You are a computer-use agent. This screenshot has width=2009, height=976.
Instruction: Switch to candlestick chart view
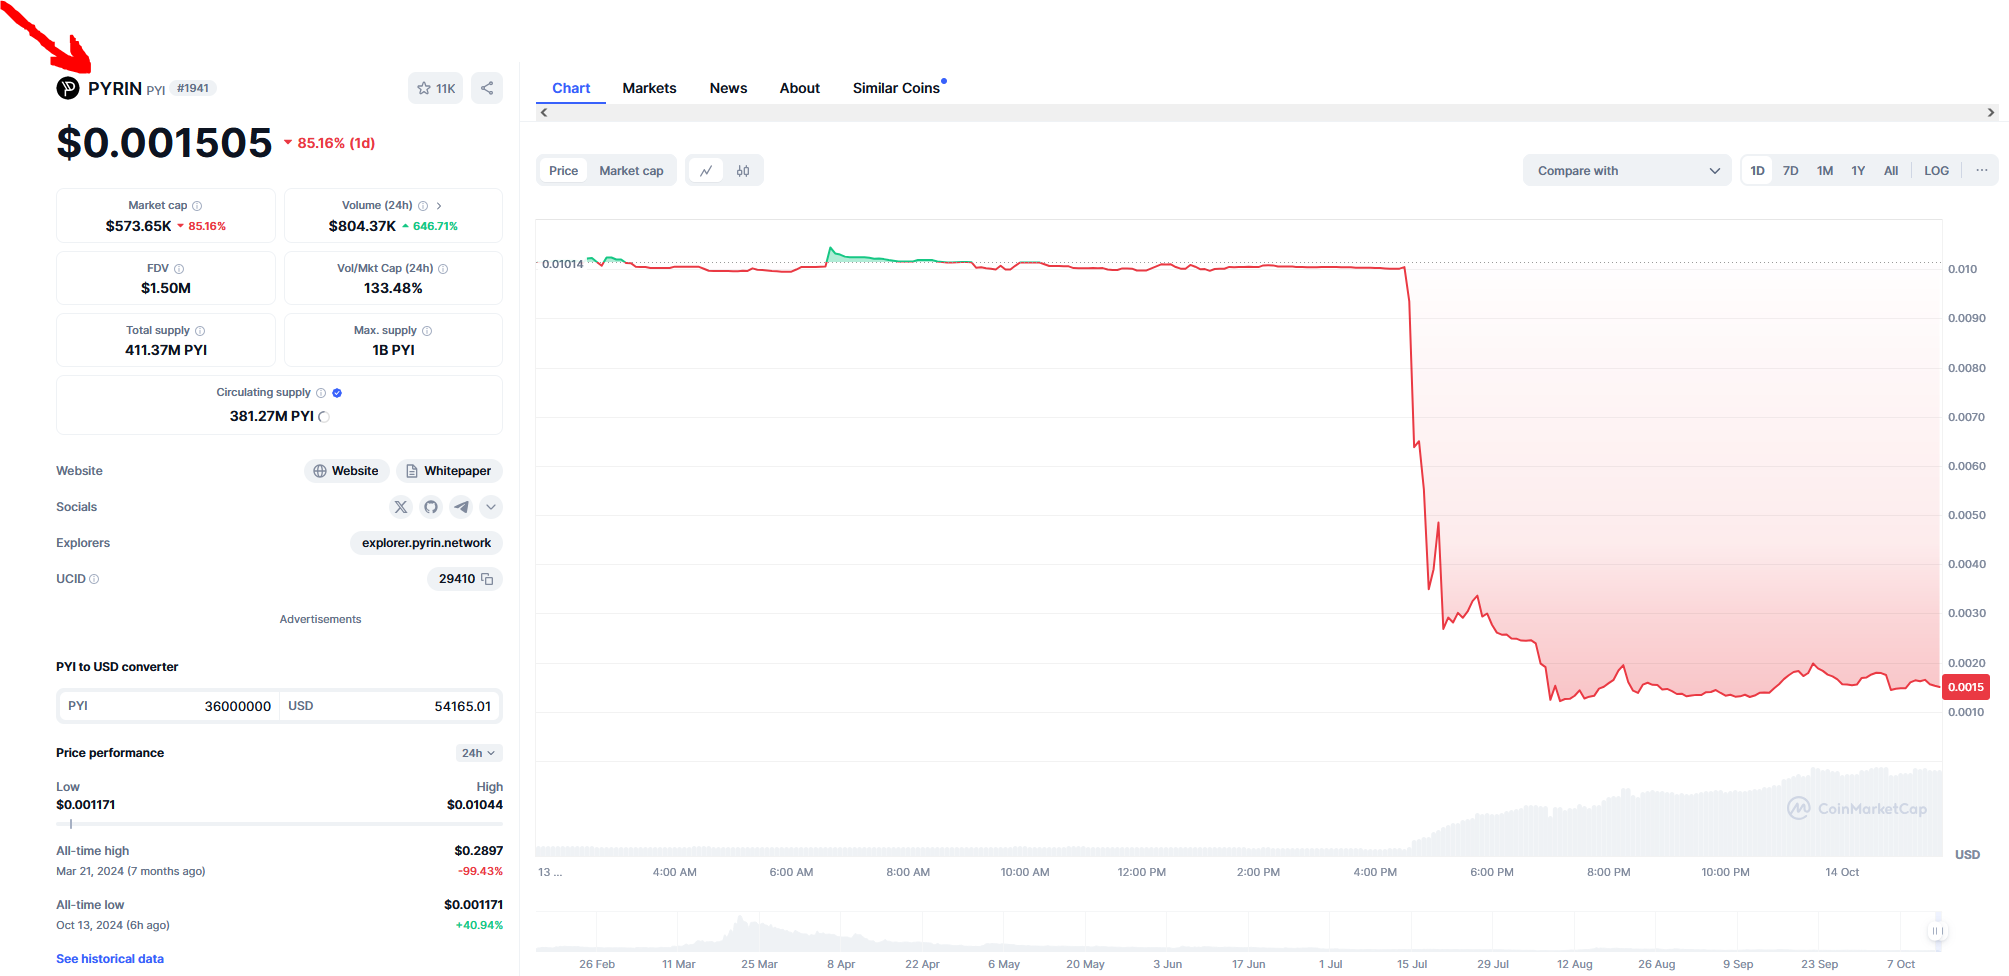[743, 171]
